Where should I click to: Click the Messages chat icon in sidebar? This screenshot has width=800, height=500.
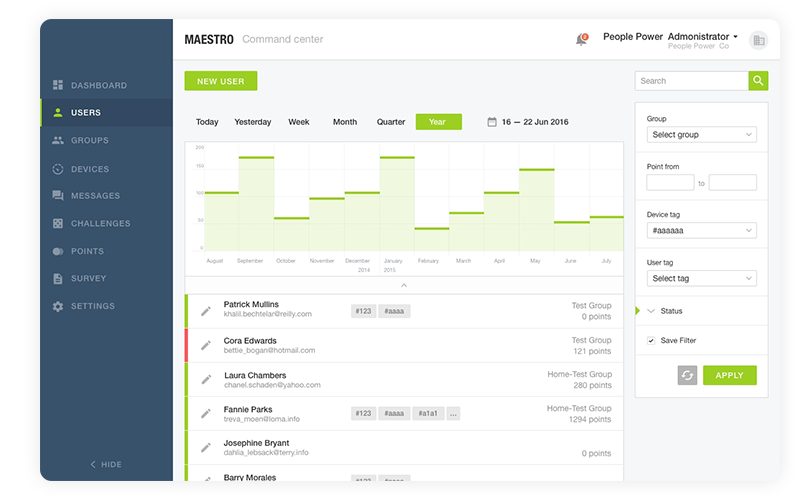click(58, 195)
